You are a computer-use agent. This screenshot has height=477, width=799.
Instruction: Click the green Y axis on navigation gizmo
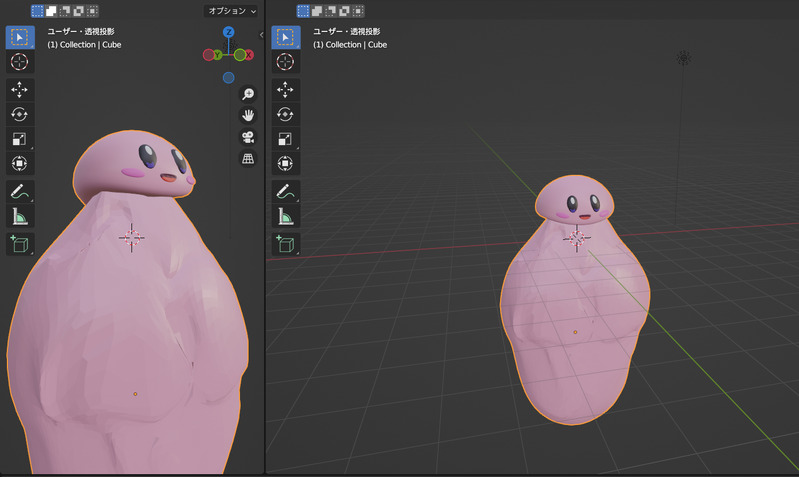coord(218,55)
